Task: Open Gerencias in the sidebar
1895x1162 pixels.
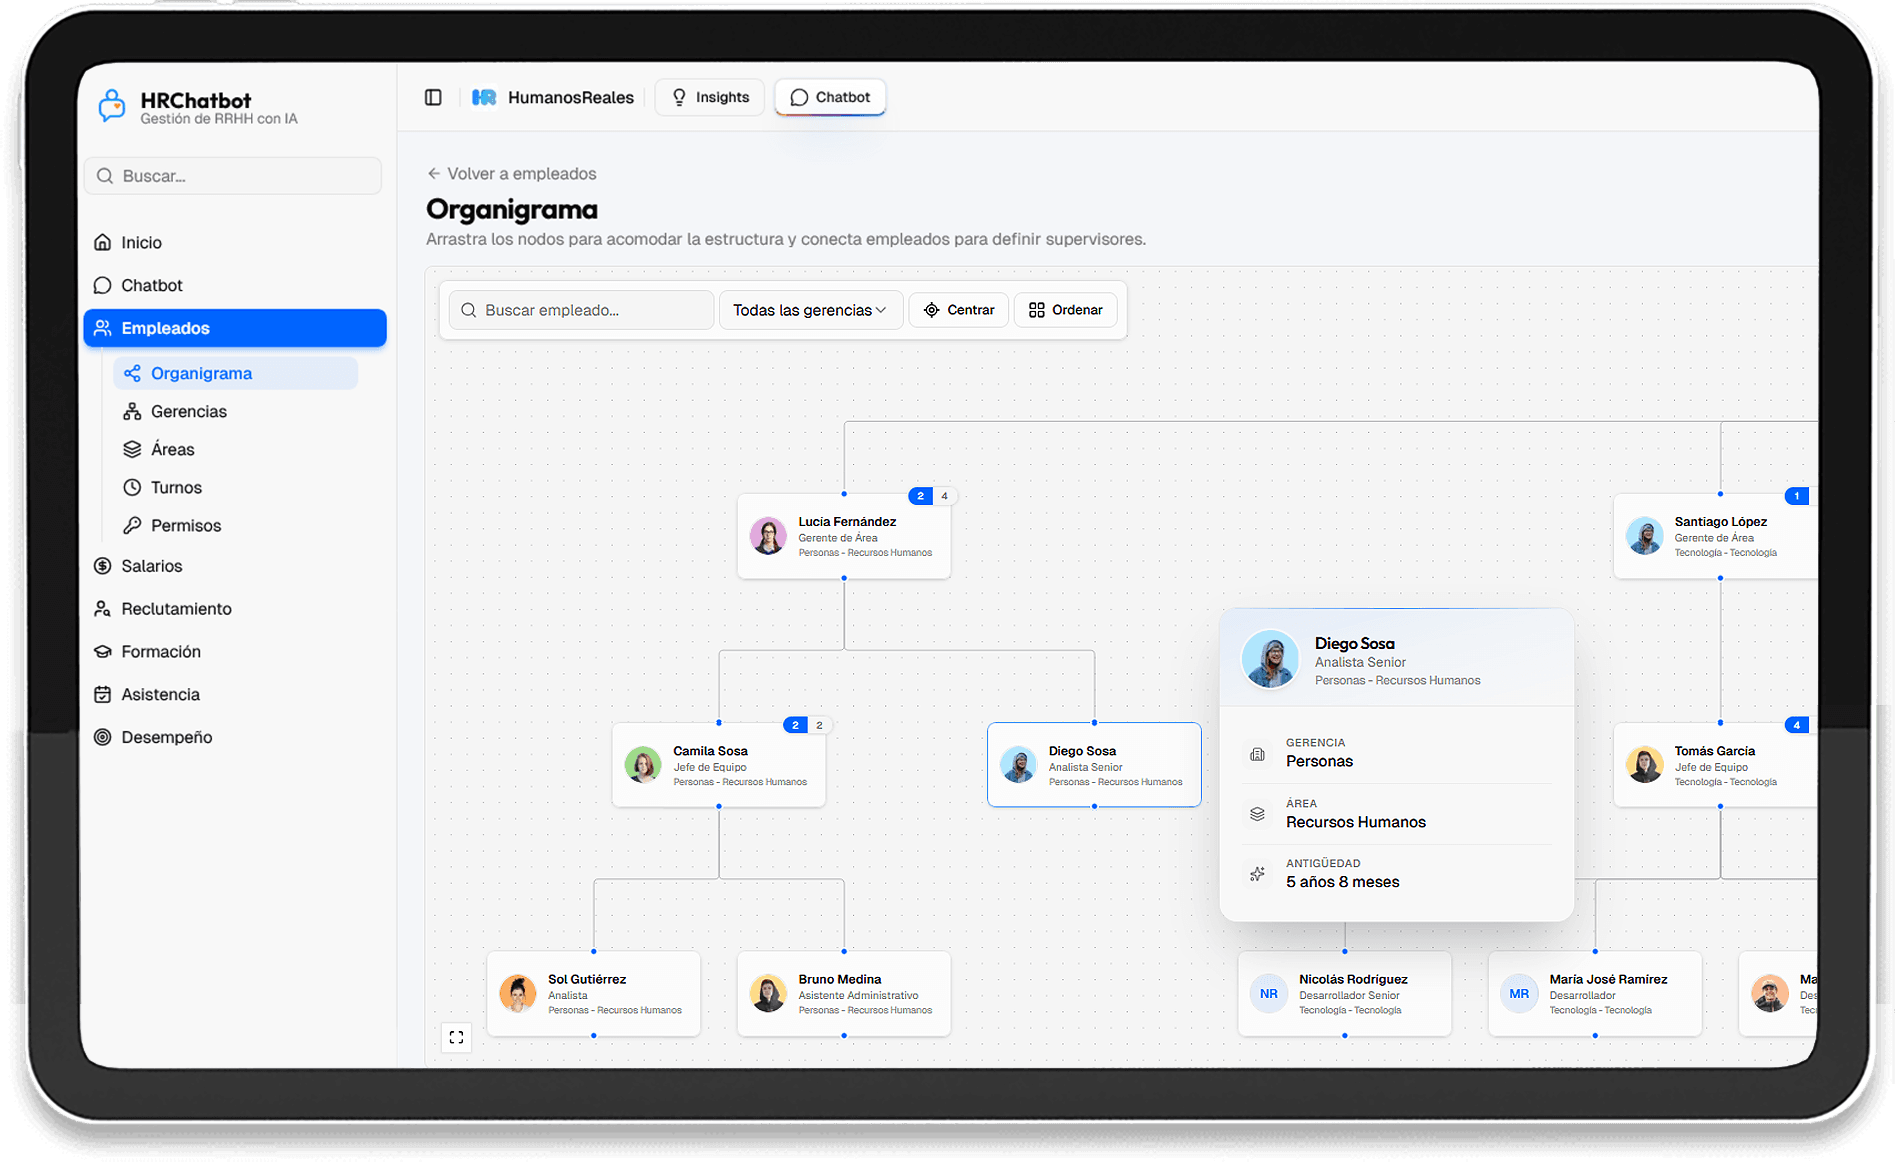Action: [188, 411]
